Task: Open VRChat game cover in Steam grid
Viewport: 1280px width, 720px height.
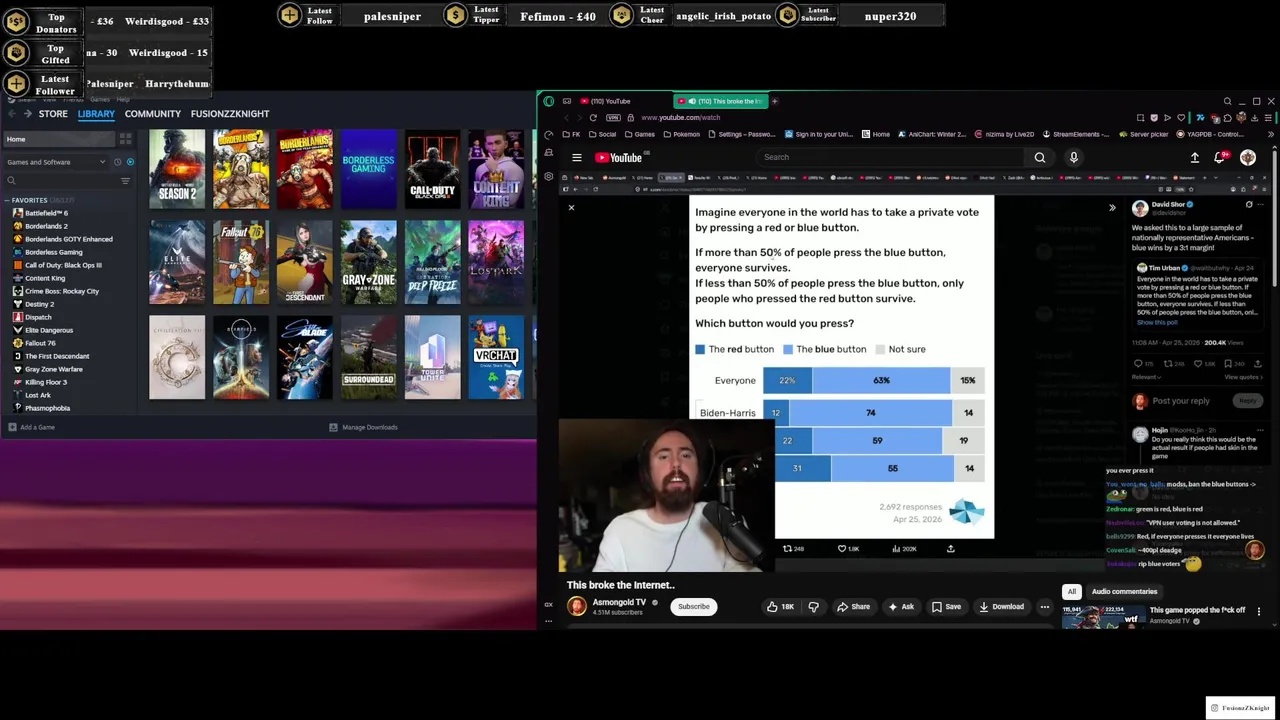Action: click(496, 357)
